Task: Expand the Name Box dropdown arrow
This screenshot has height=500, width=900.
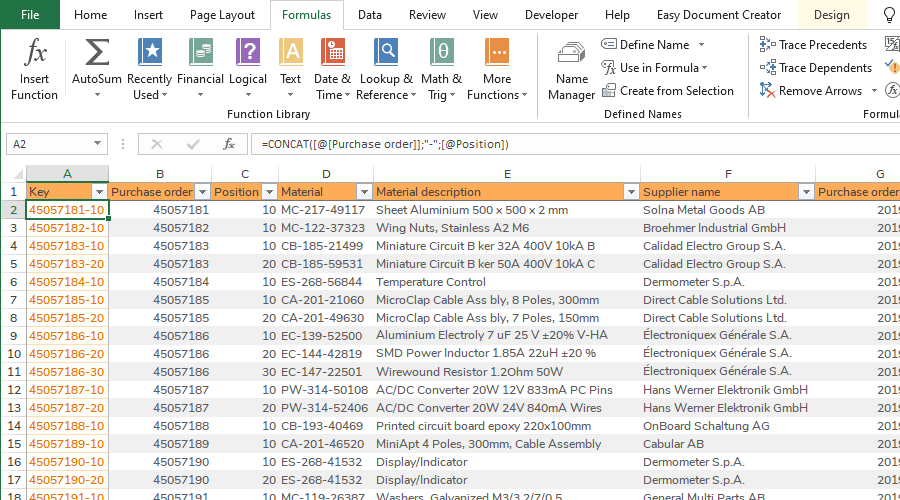Action: pyautogui.click(x=98, y=144)
